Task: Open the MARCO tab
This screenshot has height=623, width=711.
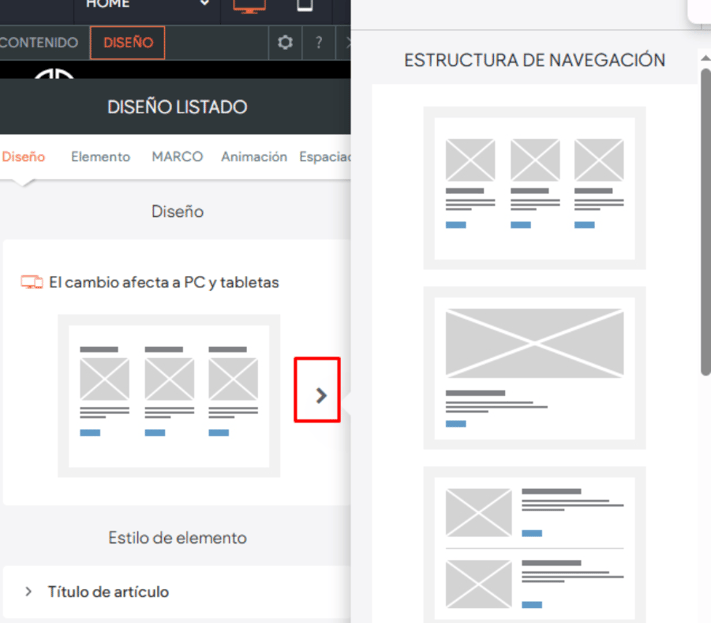Action: (177, 157)
